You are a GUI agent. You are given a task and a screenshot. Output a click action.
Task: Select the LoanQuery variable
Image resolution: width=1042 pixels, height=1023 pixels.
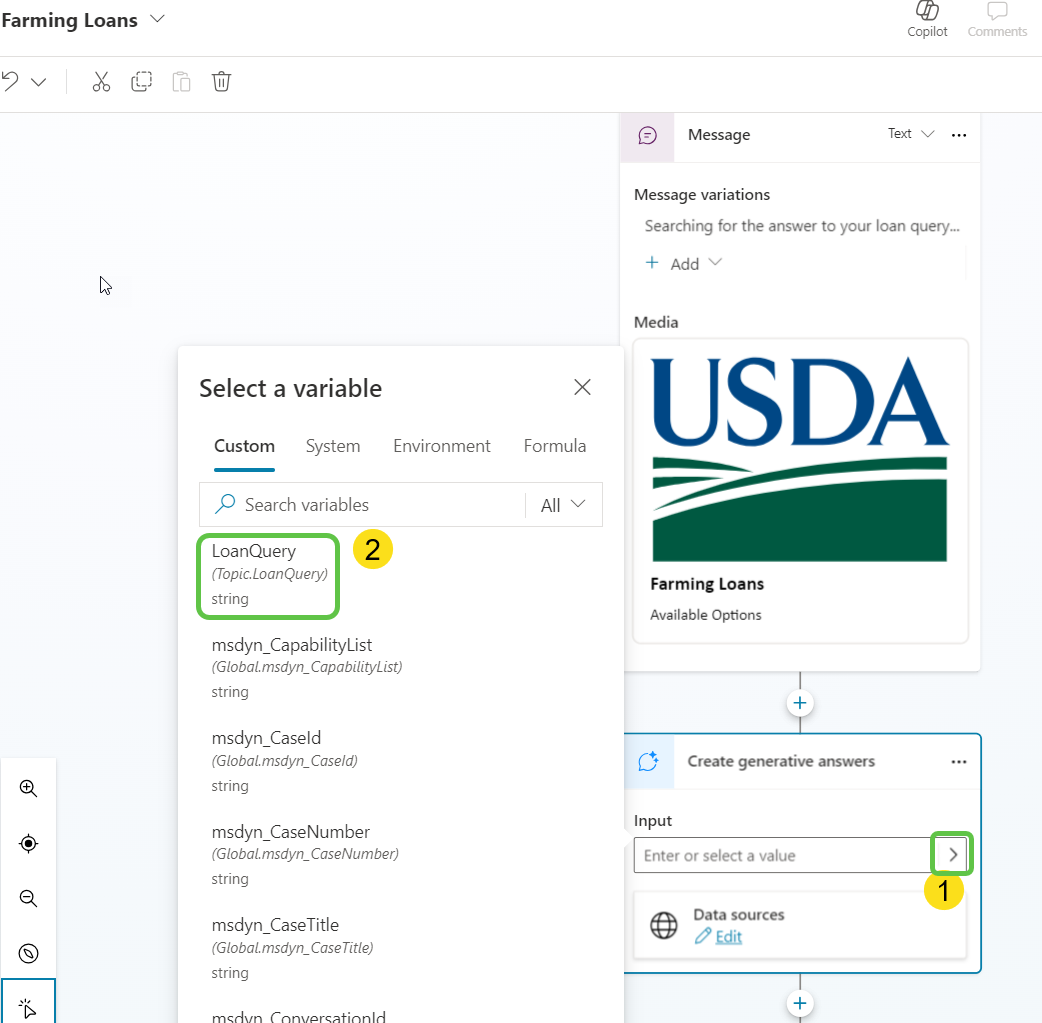(x=268, y=574)
